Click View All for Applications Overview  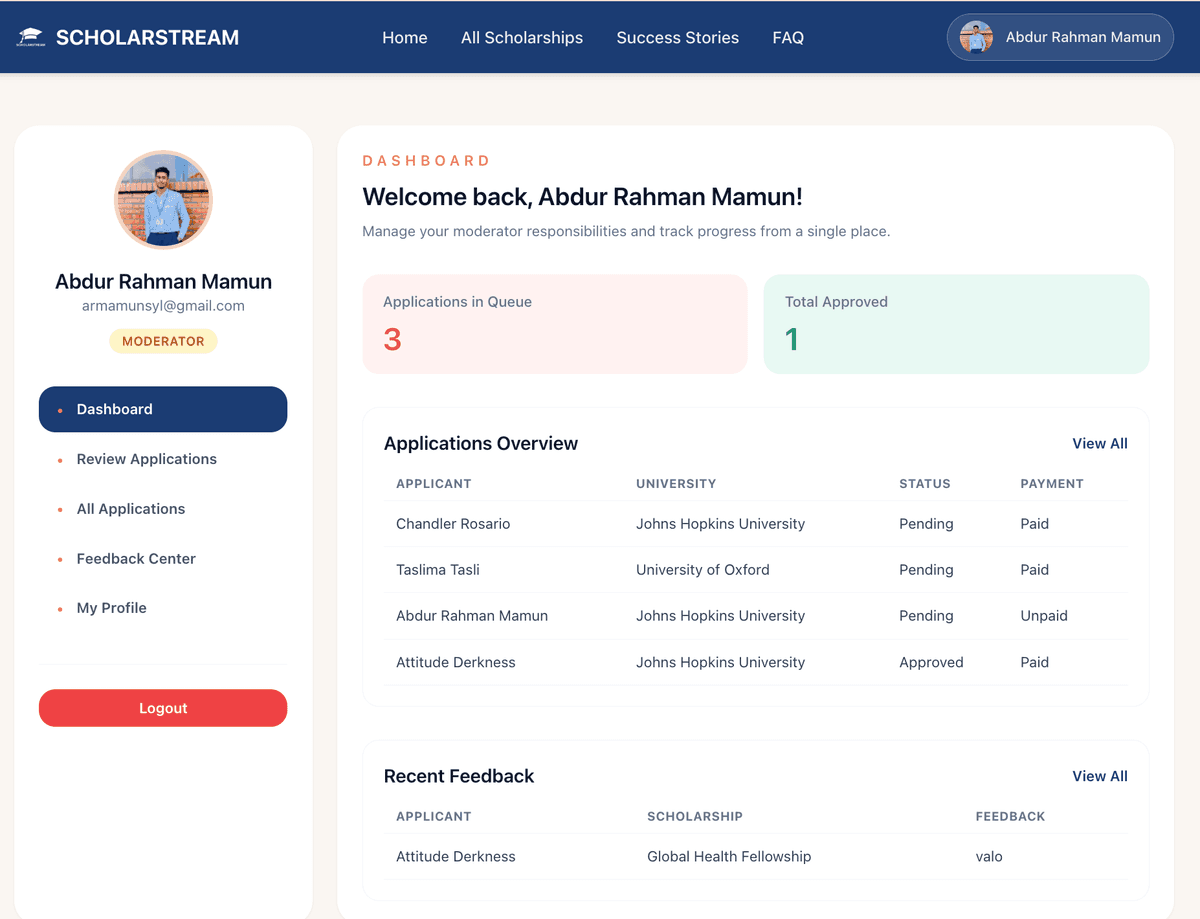click(x=1099, y=444)
